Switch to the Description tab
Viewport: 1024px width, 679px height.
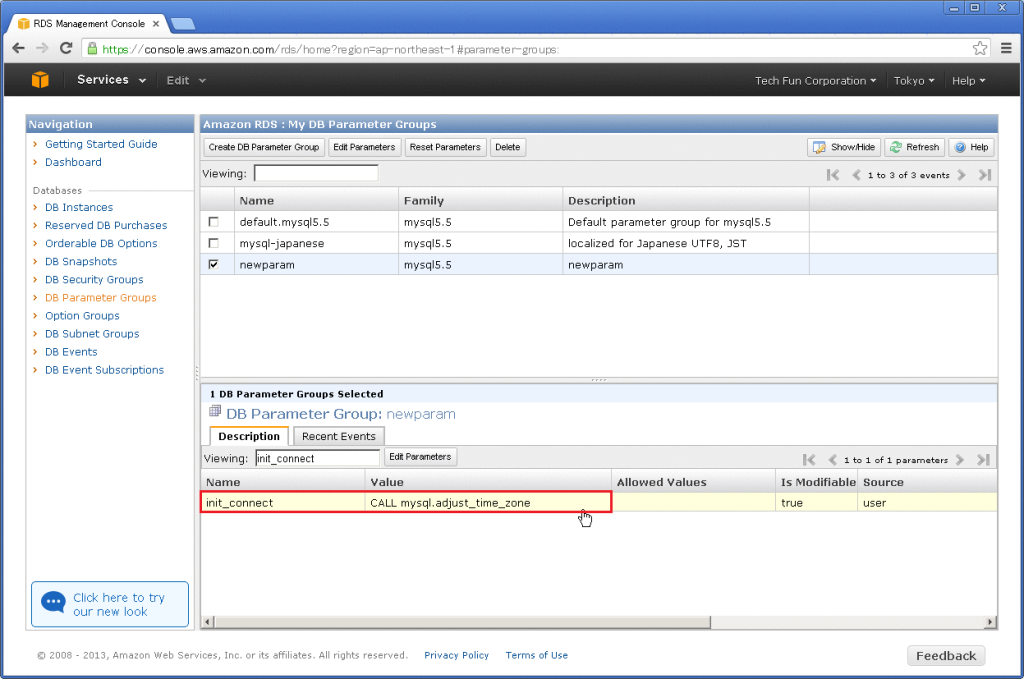[249, 436]
